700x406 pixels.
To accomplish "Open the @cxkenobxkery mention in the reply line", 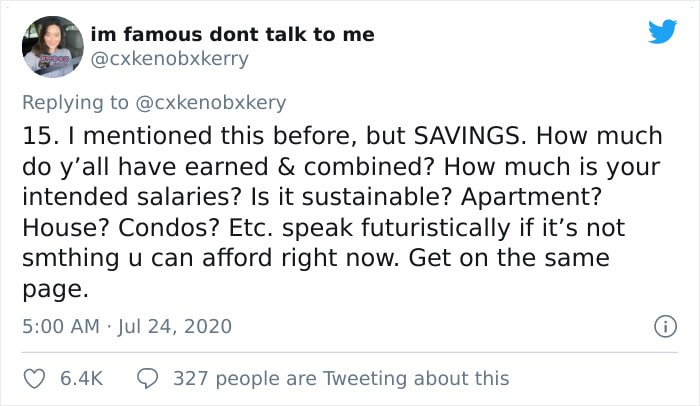I will pos(210,103).
